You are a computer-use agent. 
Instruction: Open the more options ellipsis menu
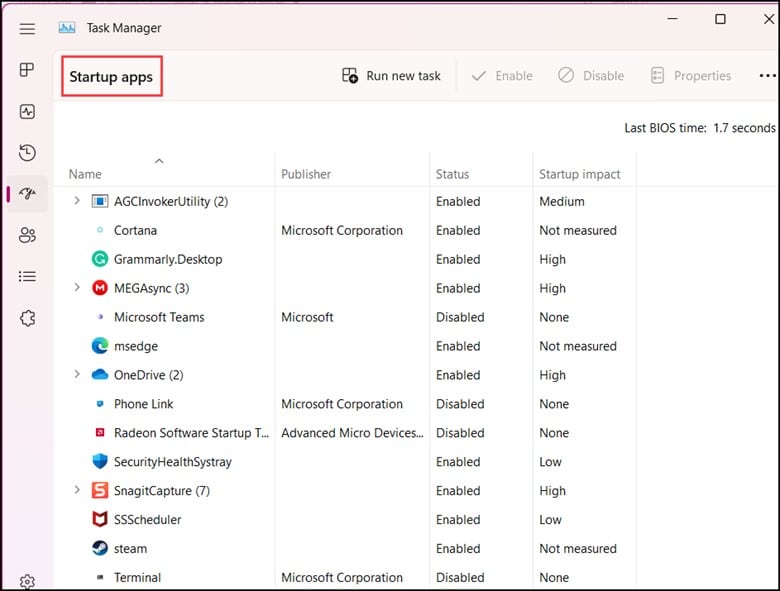tap(768, 76)
